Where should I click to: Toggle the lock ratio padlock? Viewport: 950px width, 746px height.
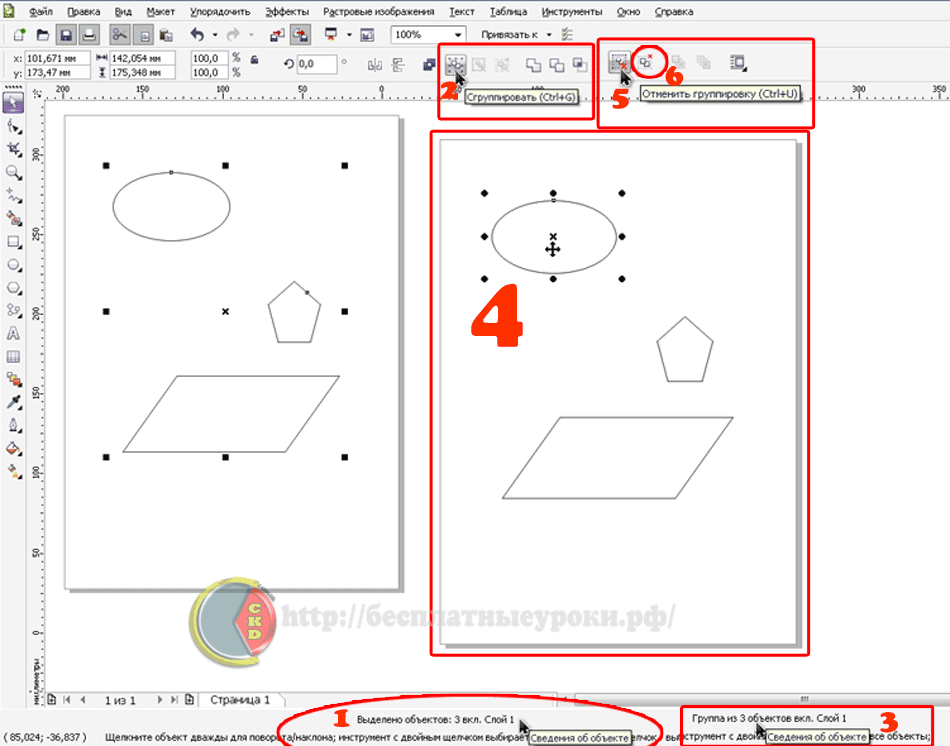click(255, 59)
